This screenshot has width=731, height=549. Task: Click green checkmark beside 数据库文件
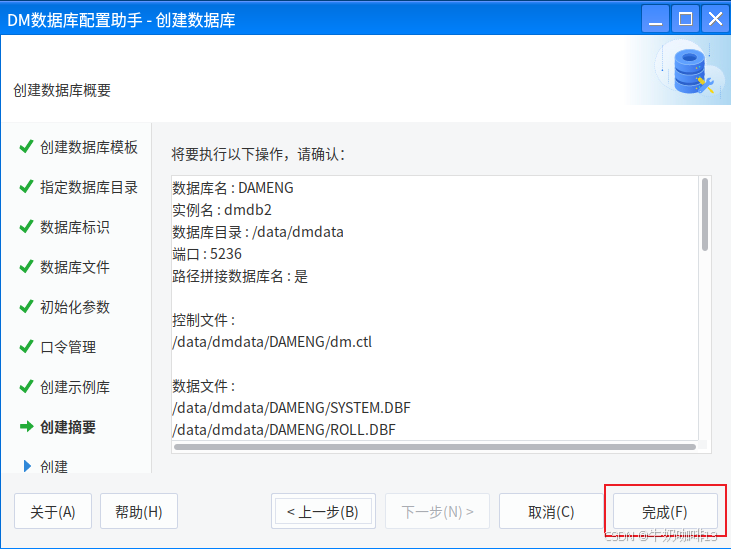(26, 267)
